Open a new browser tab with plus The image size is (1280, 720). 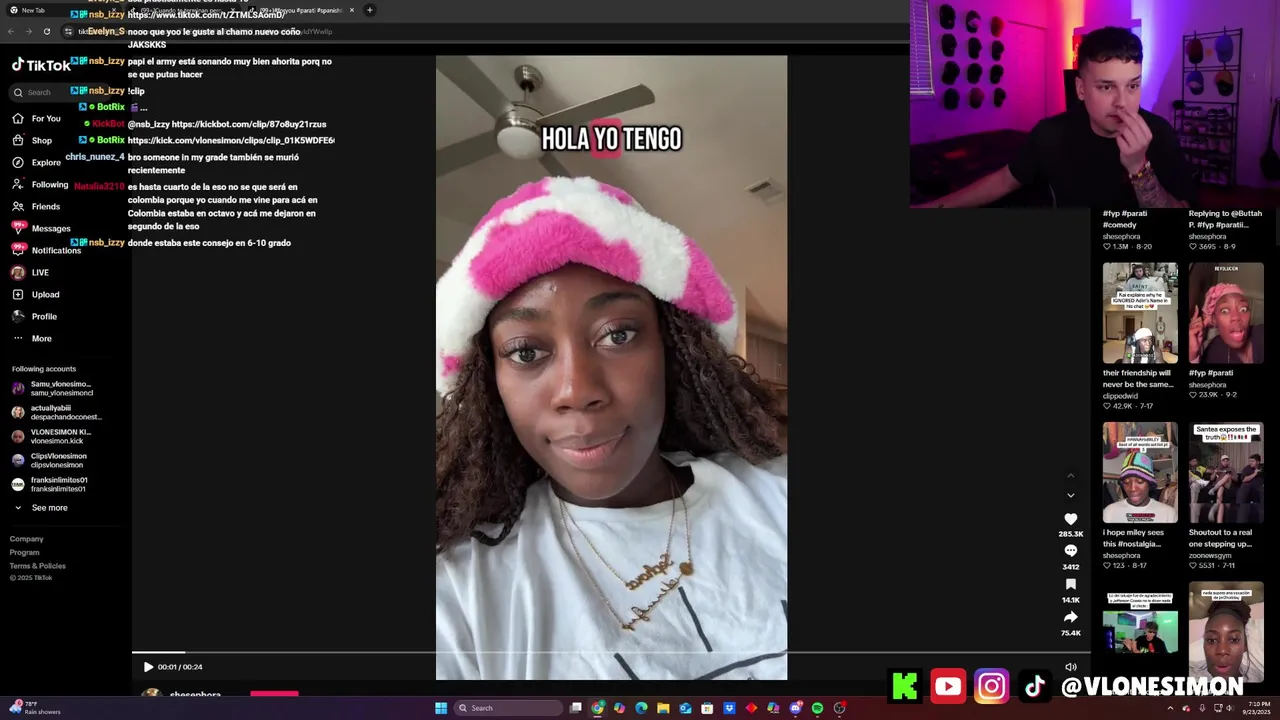[370, 10]
